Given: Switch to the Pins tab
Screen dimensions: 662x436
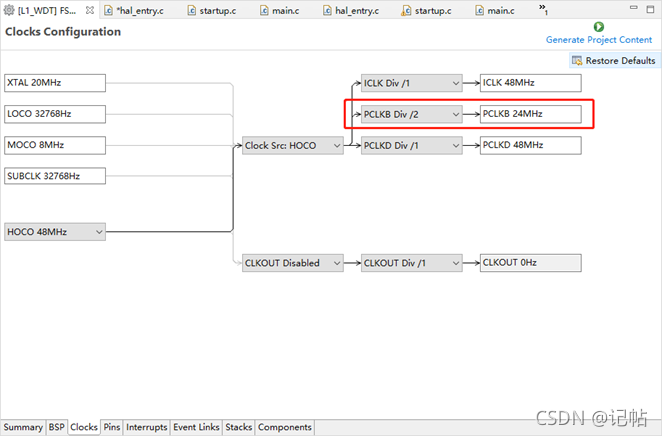Looking at the screenshot, I should click(x=112, y=427).
